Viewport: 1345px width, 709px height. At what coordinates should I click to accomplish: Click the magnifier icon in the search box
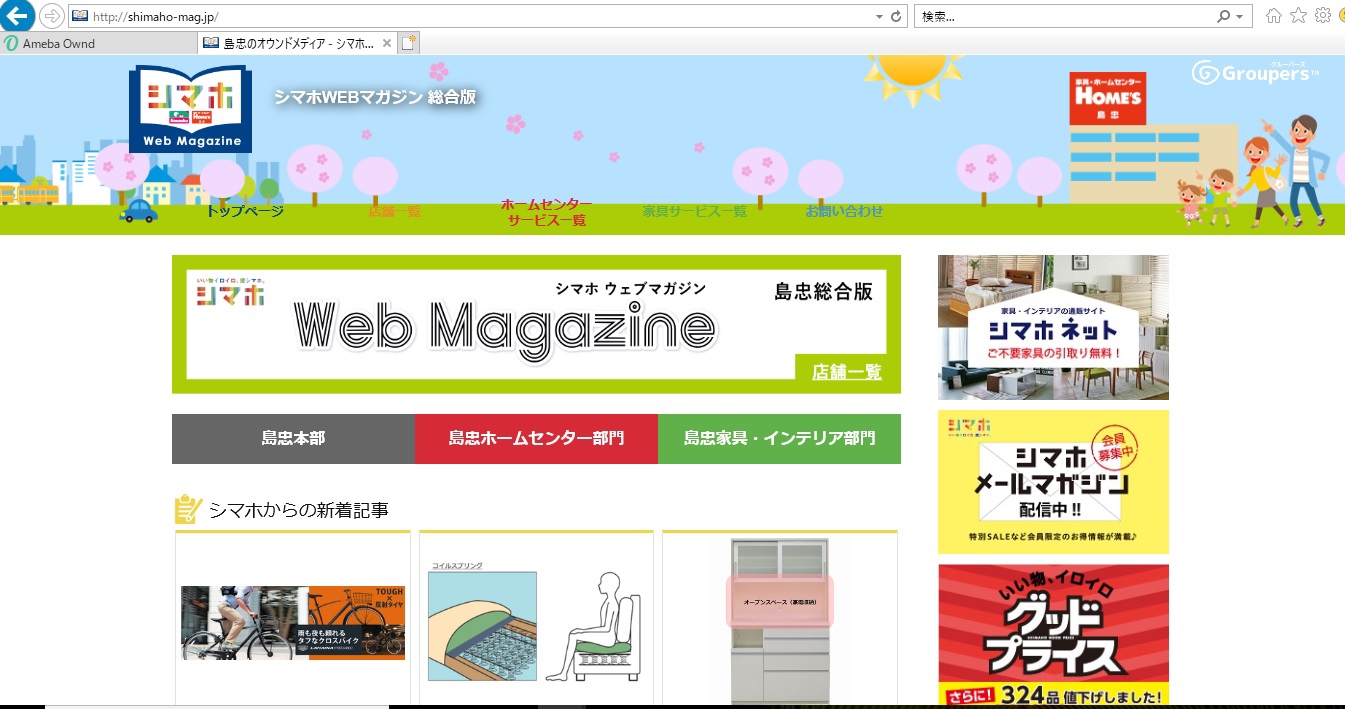point(1223,17)
